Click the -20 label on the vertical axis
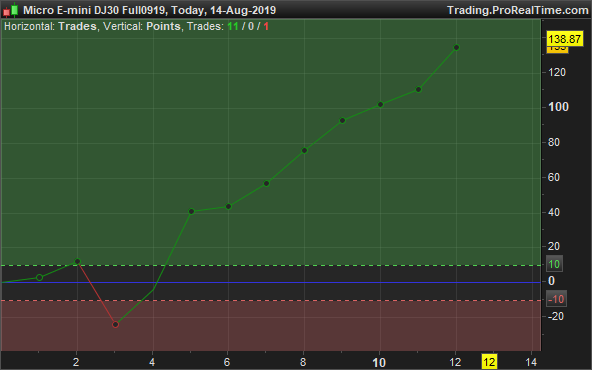Viewport: 592px width, 370px height. point(556,316)
